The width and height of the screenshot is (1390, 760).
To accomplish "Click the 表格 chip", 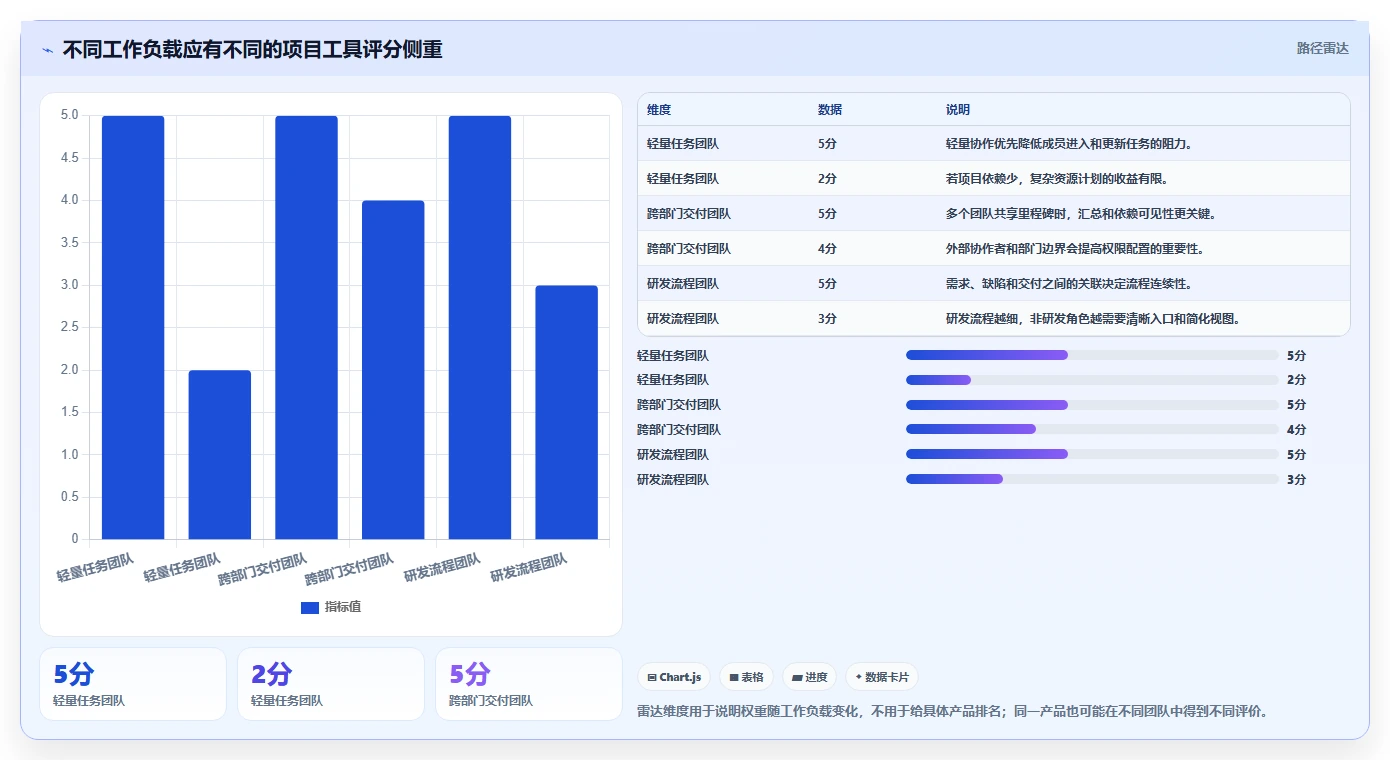I will (747, 677).
